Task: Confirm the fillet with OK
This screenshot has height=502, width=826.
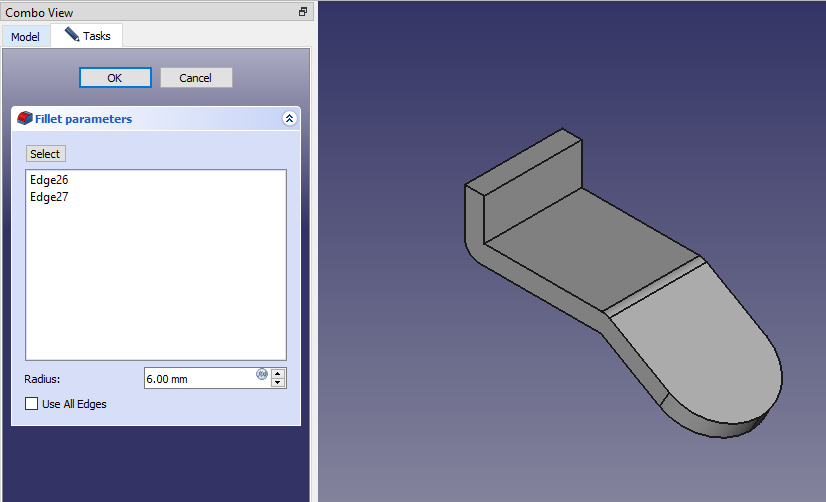Action: tap(115, 78)
